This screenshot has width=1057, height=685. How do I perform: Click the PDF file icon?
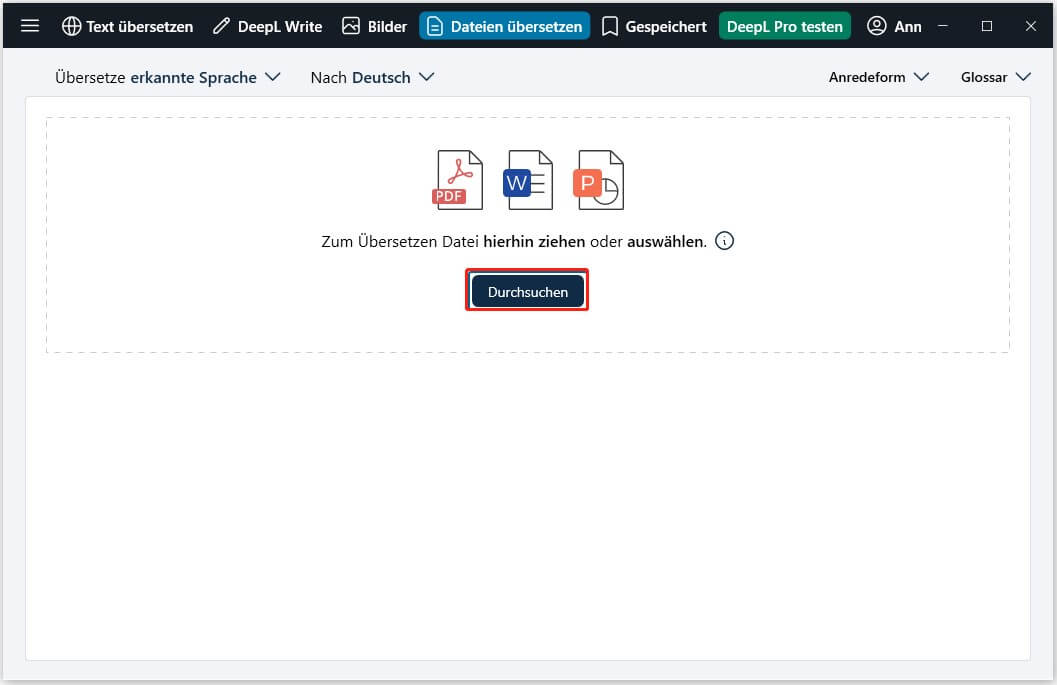pyautogui.click(x=458, y=180)
